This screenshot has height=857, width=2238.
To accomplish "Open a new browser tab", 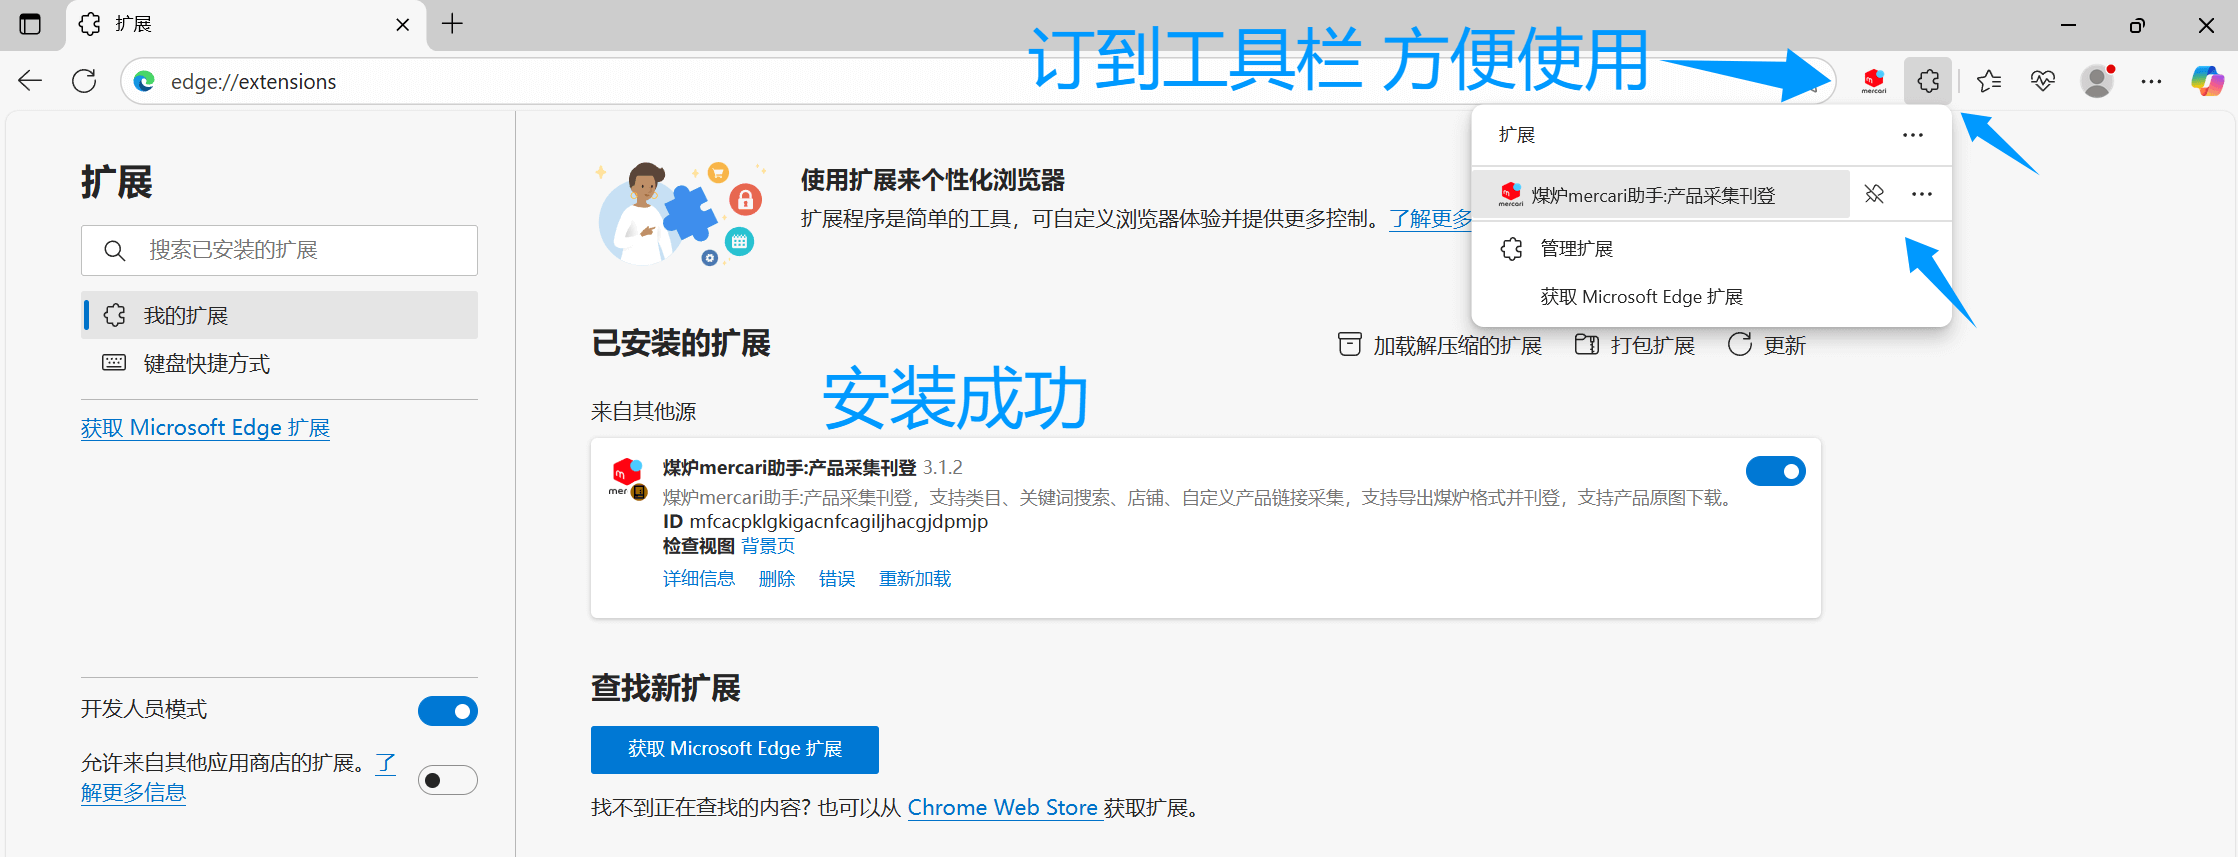I will coord(452,24).
